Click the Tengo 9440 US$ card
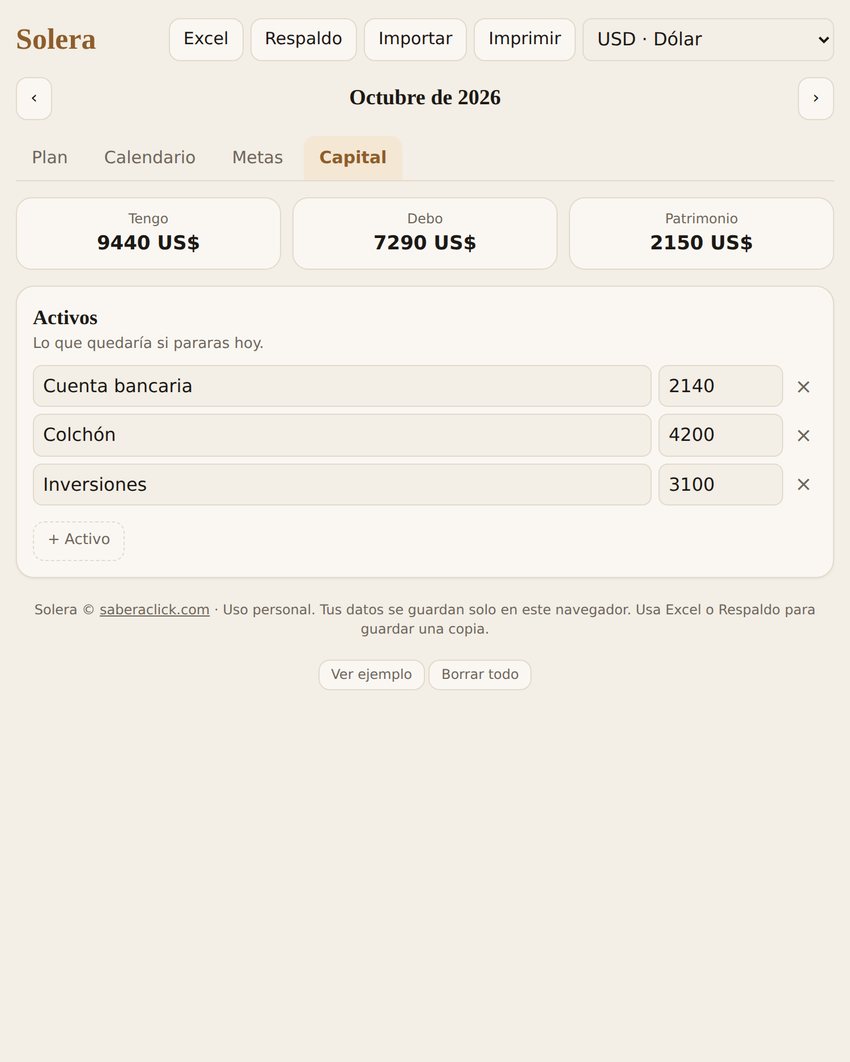This screenshot has height=1062, width=850. pos(148,234)
